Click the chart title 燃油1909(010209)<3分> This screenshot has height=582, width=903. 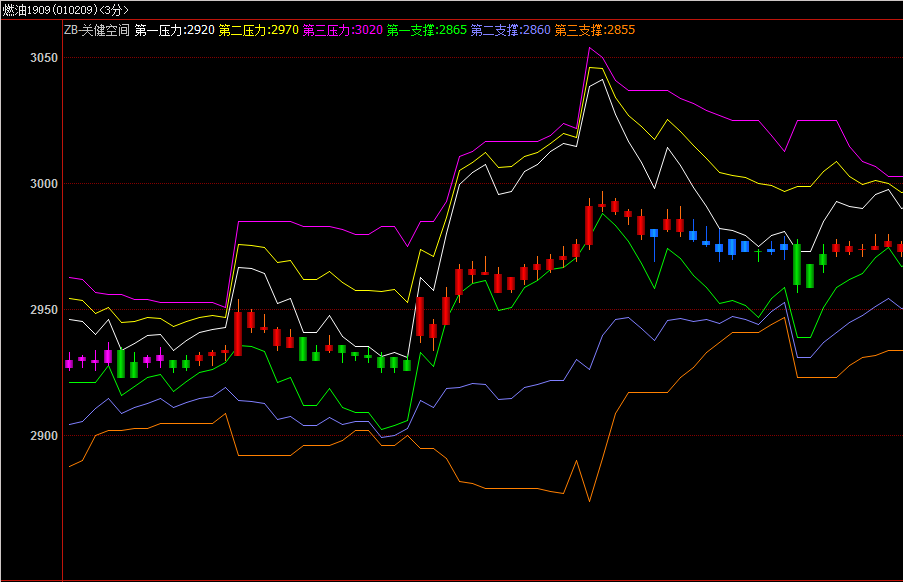click(65, 10)
